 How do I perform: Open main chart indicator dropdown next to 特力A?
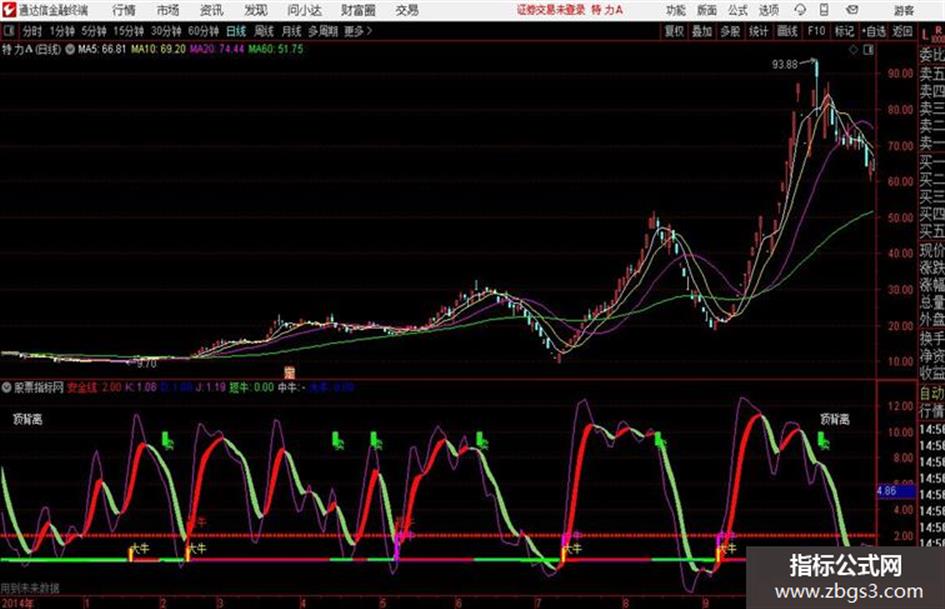[x=70, y=49]
